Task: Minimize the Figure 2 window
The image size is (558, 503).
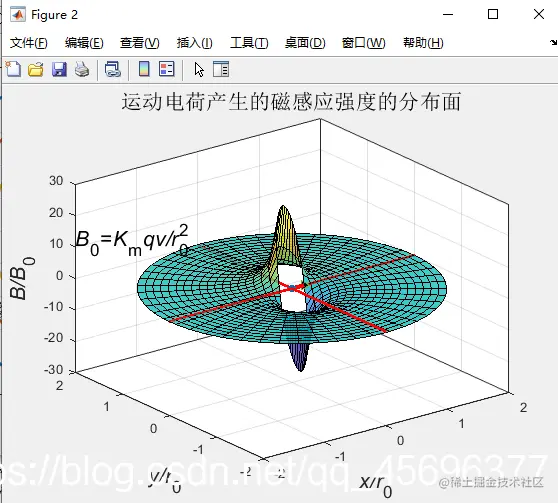Action: [x=448, y=14]
